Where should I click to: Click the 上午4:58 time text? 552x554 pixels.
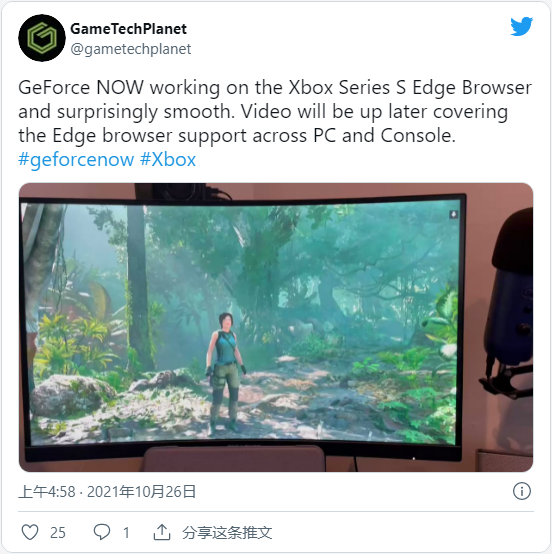click(x=47, y=491)
